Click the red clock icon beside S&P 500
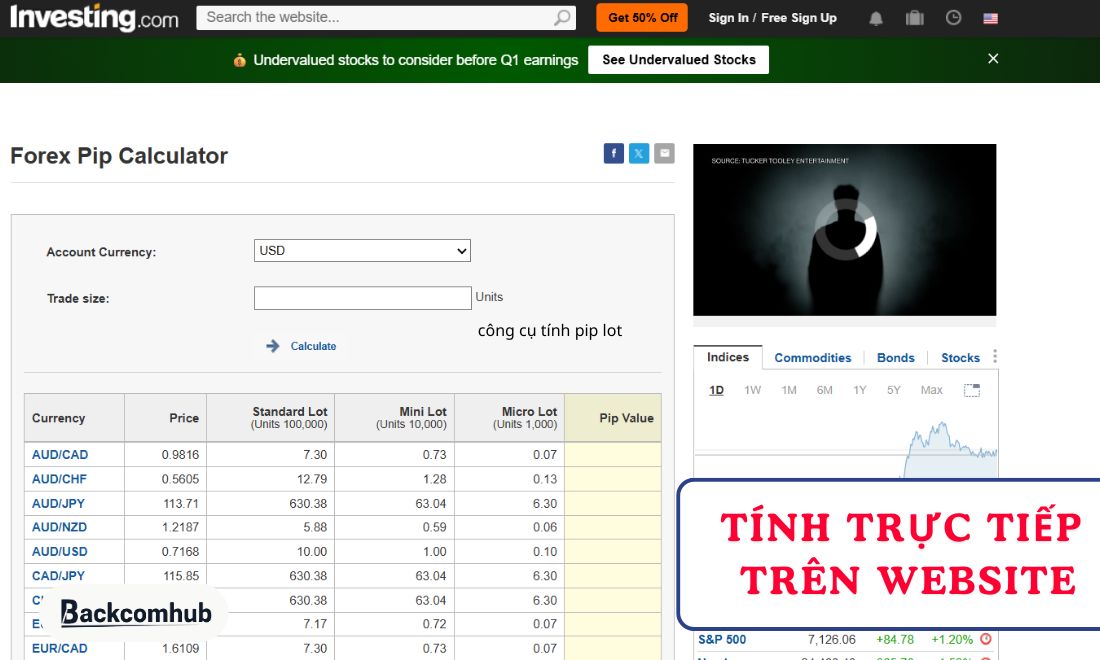The width and height of the screenshot is (1100, 660). (986, 639)
